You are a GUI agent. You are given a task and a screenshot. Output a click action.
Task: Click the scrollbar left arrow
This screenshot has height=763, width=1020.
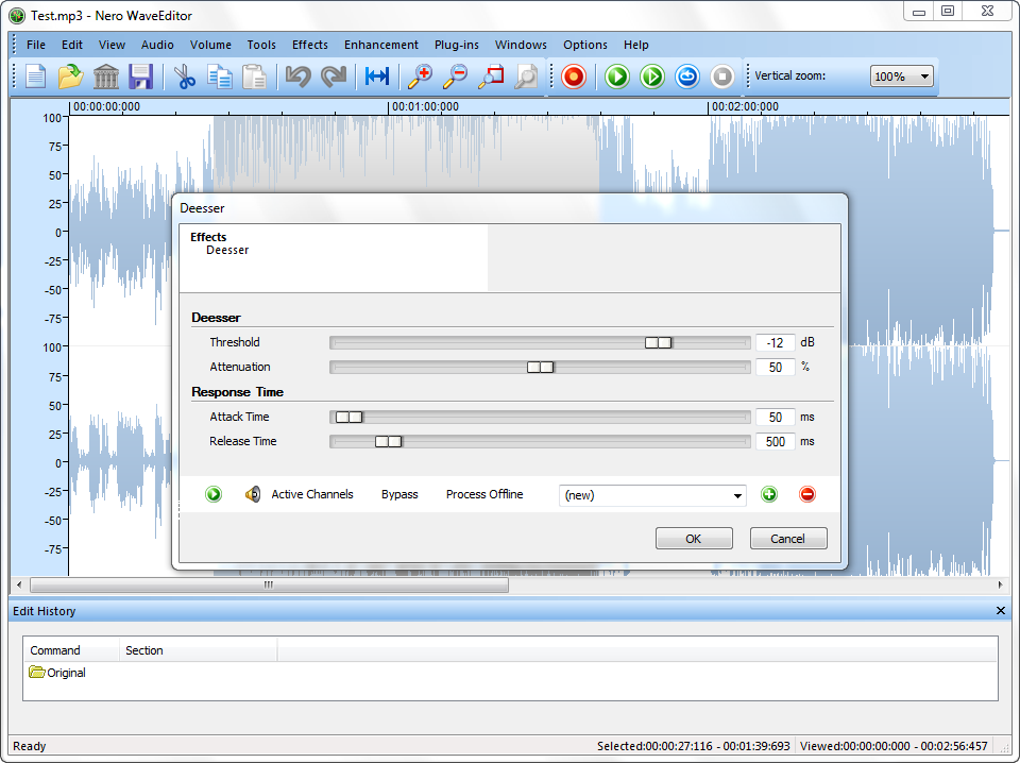(19, 585)
